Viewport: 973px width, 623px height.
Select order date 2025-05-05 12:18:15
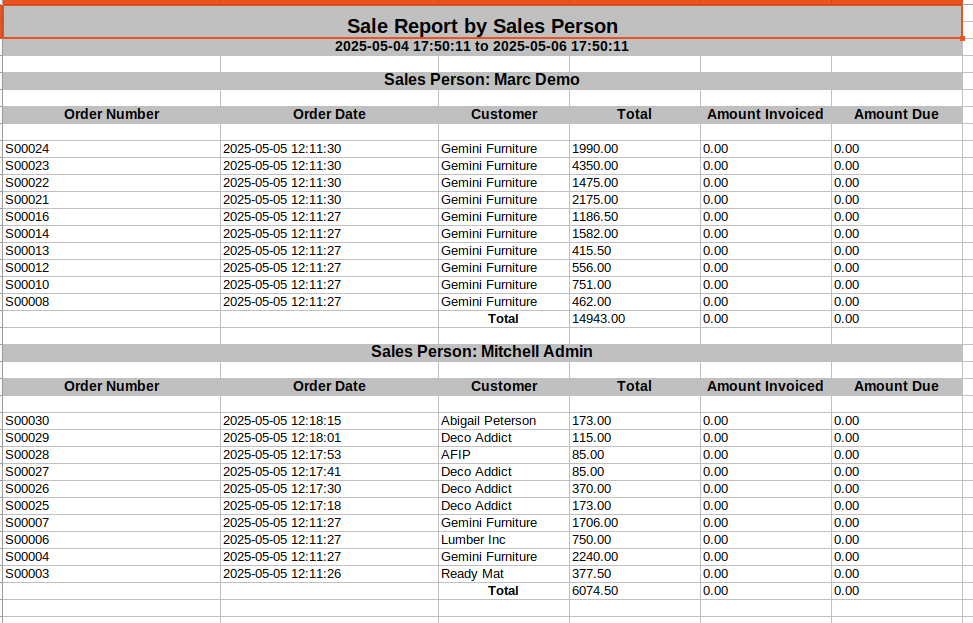click(x=330, y=421)
